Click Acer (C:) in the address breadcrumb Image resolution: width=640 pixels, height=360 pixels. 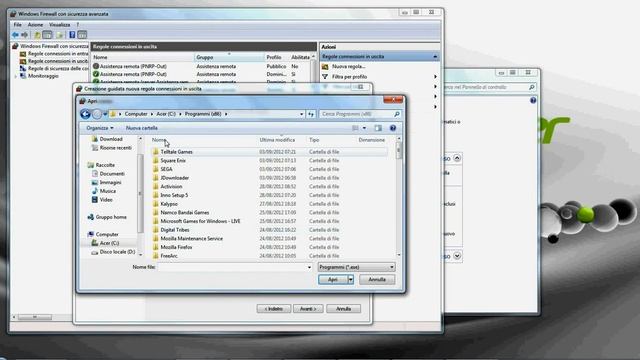coord(166,114)
